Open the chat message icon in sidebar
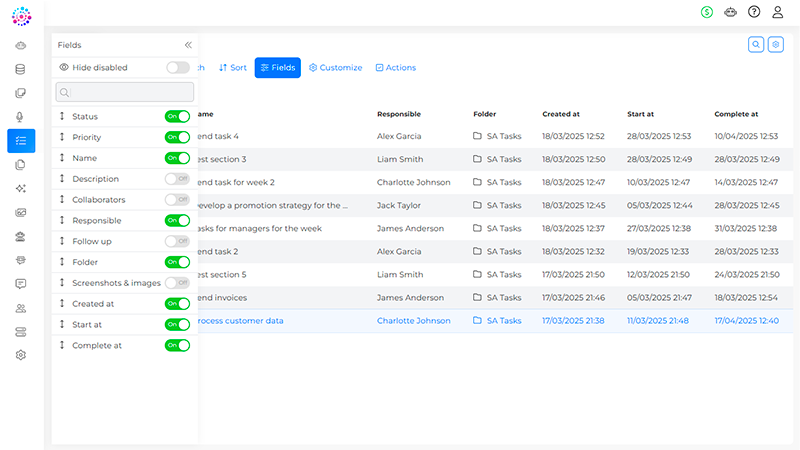Screen dimensions: 800x450 pyautogui.click(x=20, y=284)
